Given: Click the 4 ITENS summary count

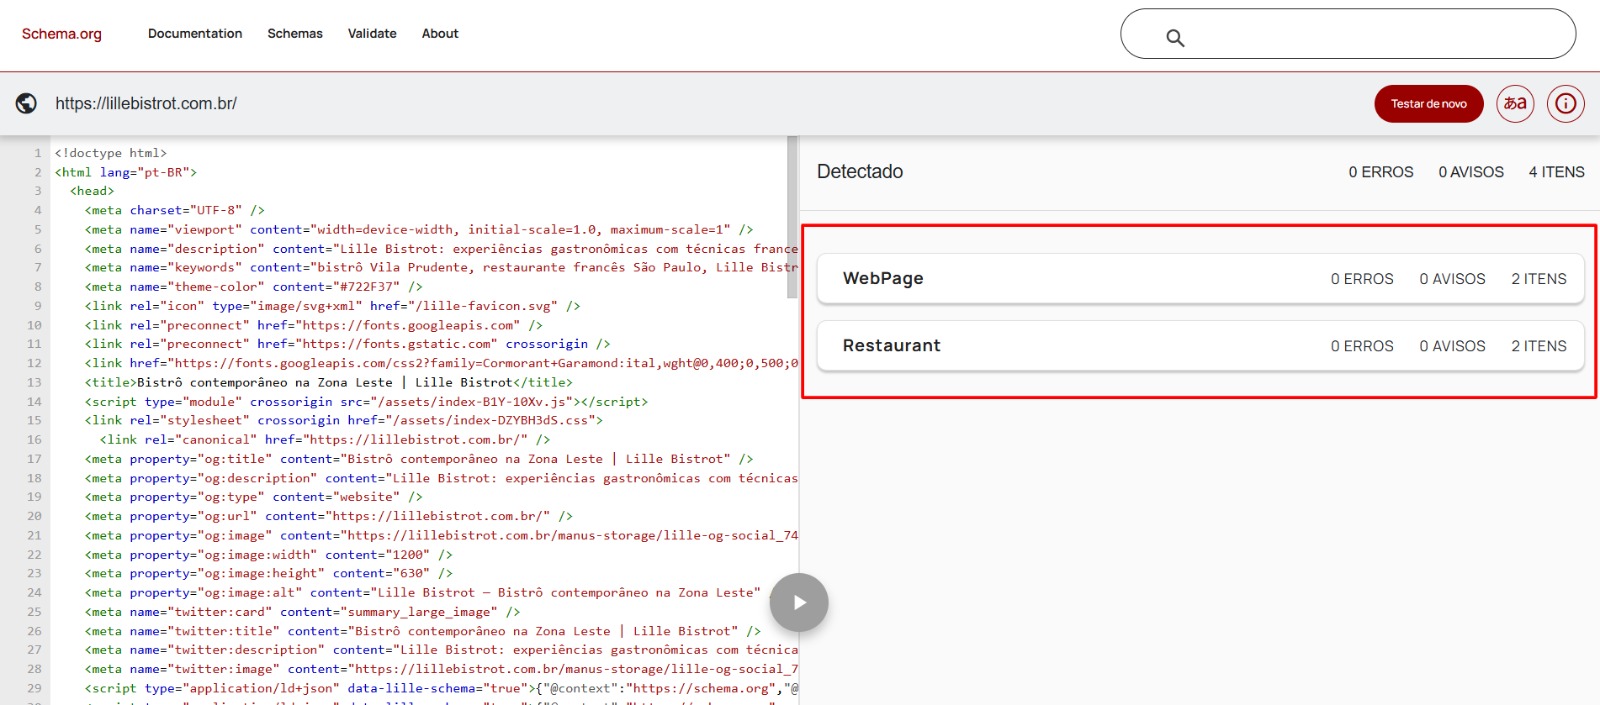Looking at the screenshot, I should (1556, 172).
